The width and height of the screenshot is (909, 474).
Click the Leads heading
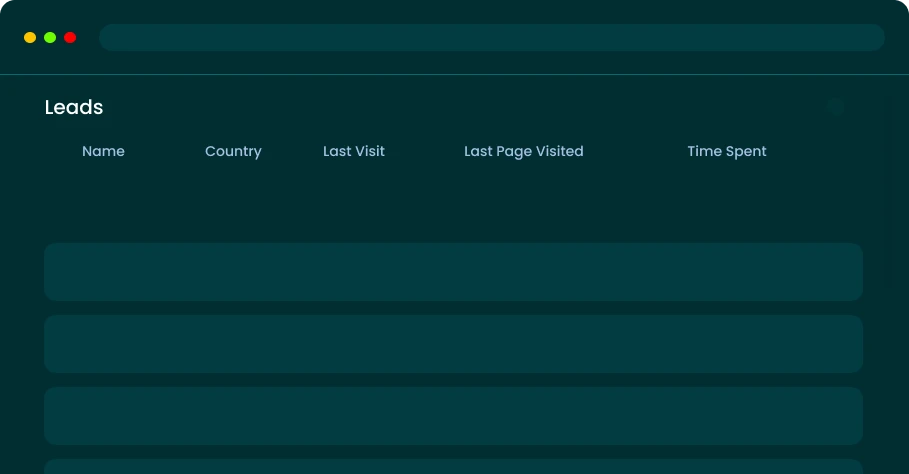tap(74, 107)
